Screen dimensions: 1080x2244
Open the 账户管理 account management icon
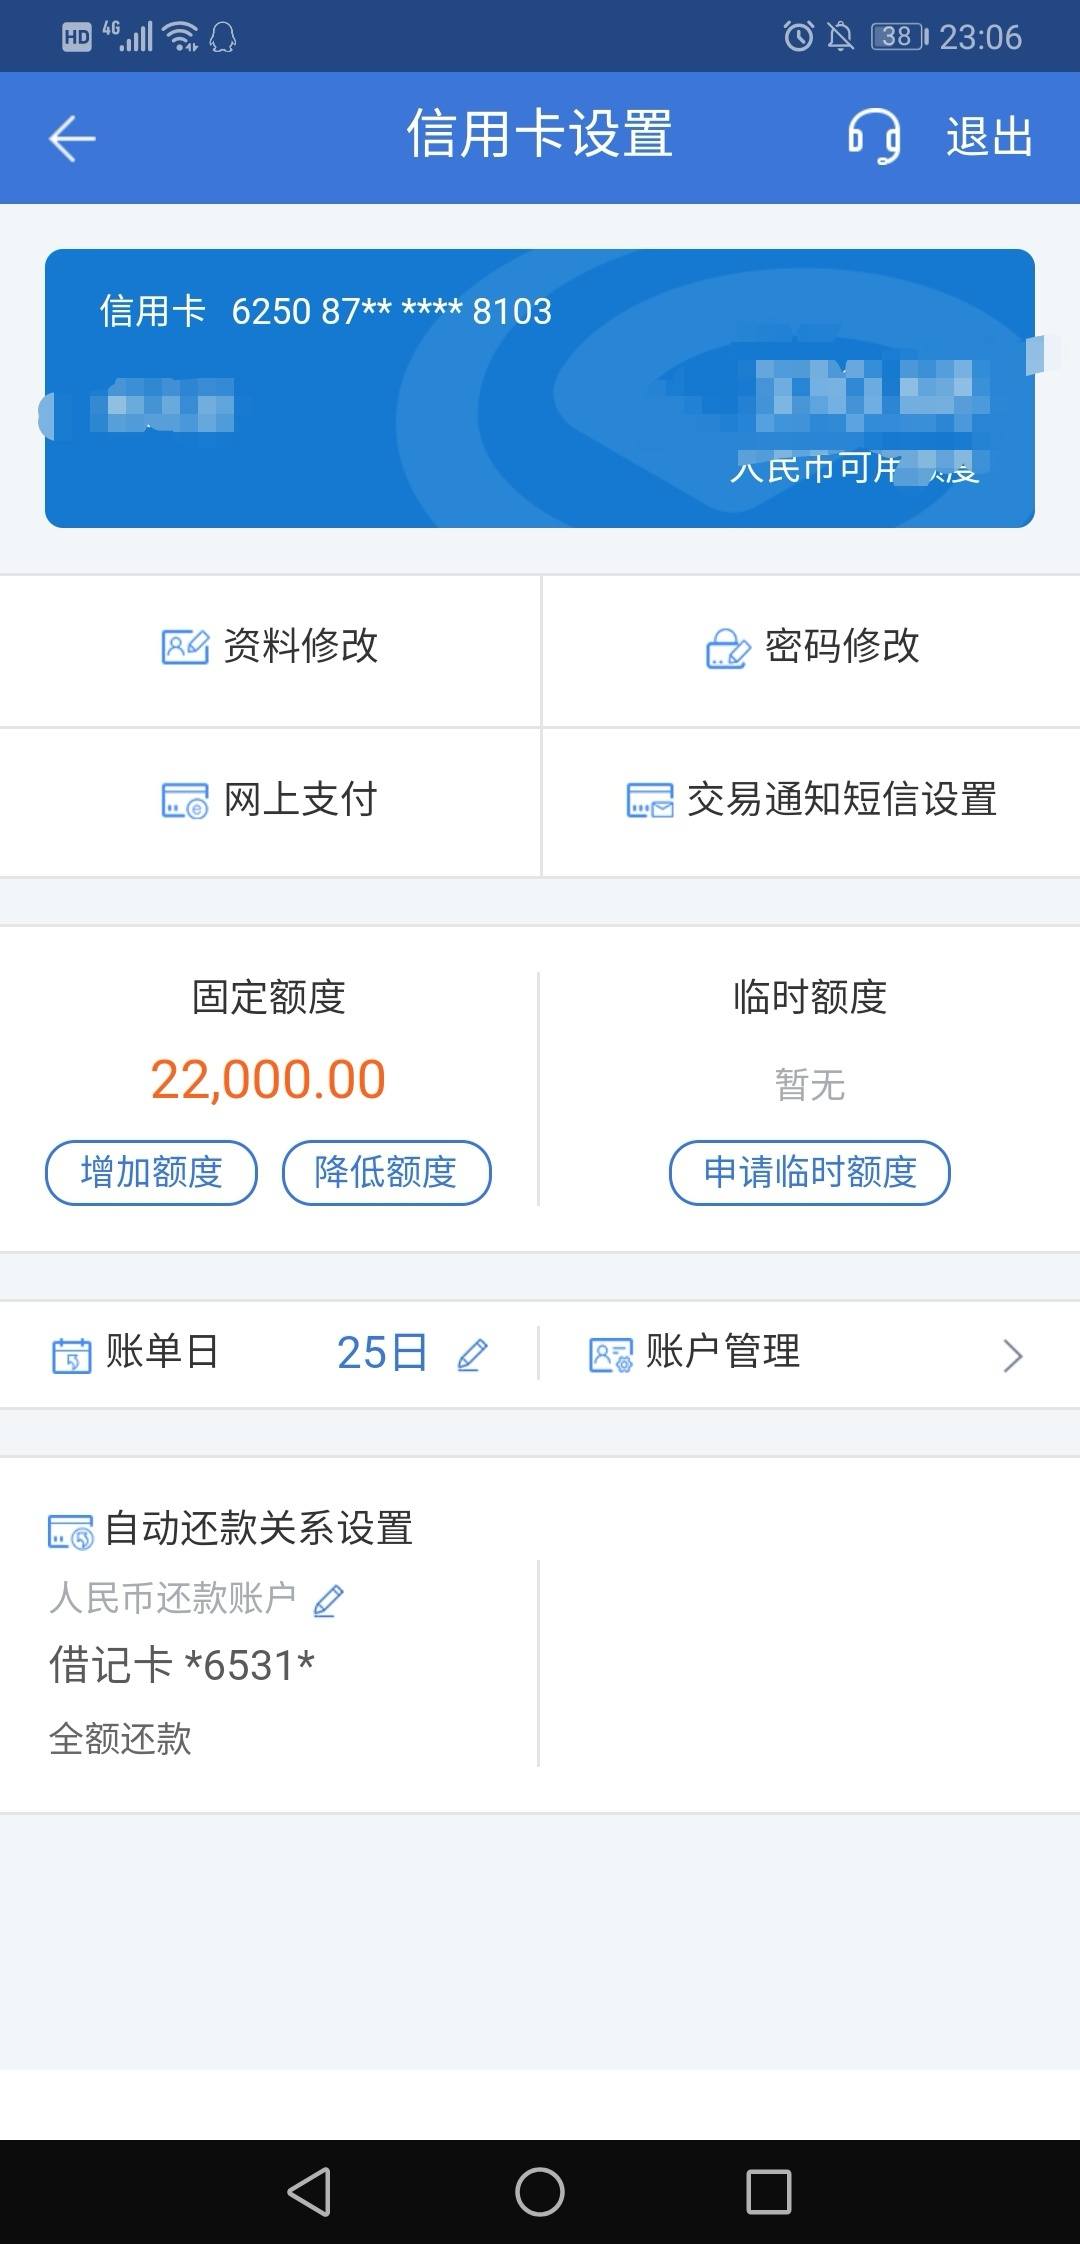611,1355
